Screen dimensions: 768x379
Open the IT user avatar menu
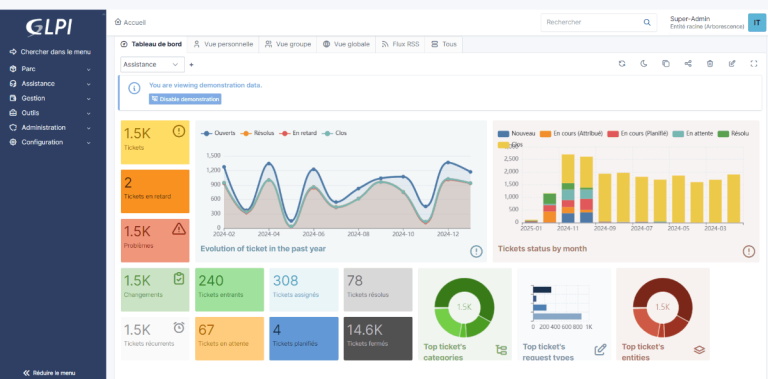pyautogui.click(x=757, y=23)
